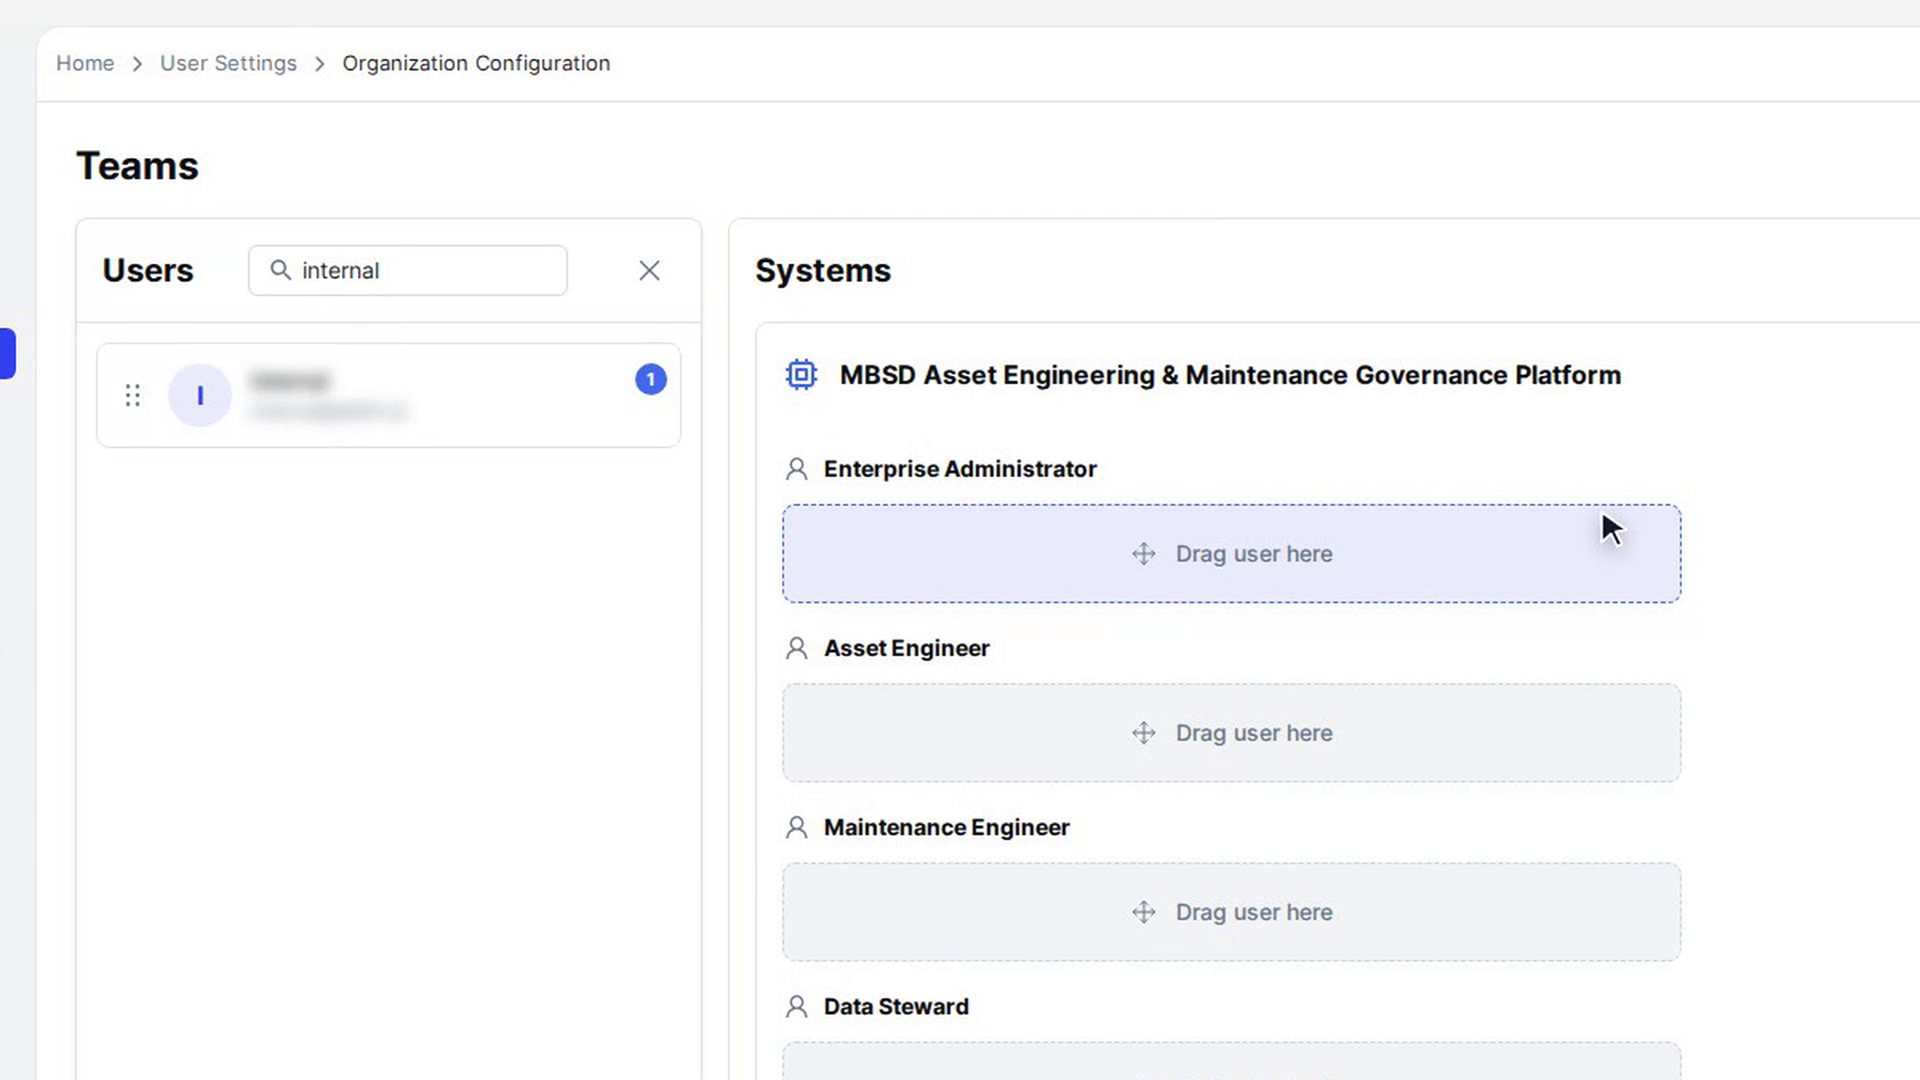The width and height of the screenshot is (1920, 1080).
Task: Click the chip icon beside the MBSD platform title
Action: [801, 375]
